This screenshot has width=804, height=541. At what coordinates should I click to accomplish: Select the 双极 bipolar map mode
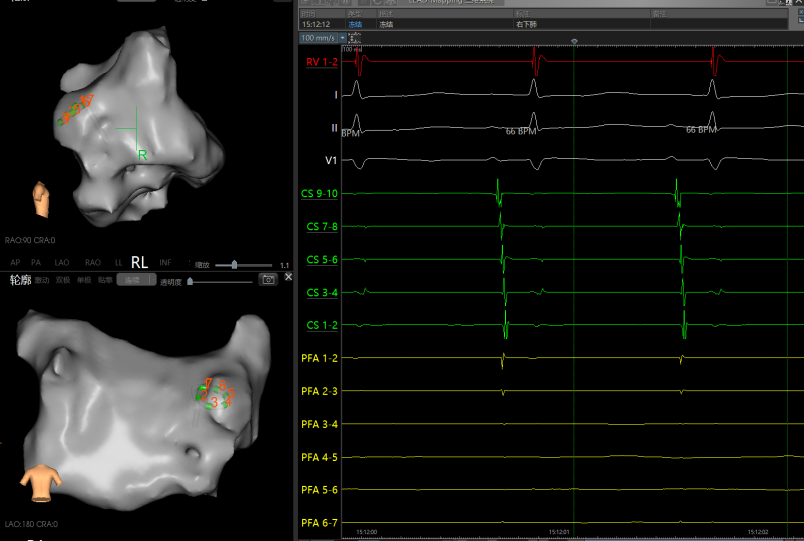pos(63,281)
